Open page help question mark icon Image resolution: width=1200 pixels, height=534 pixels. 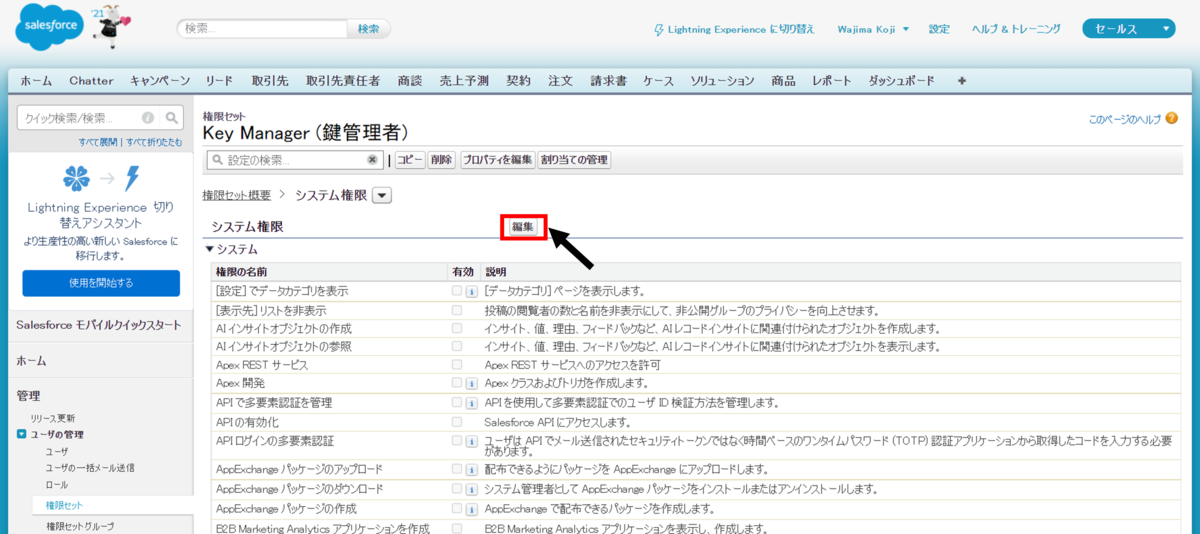coord(1171,119)
